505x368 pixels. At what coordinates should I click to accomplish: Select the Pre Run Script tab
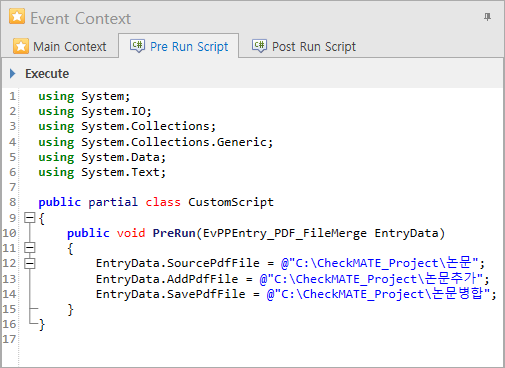tap(179, 46)
